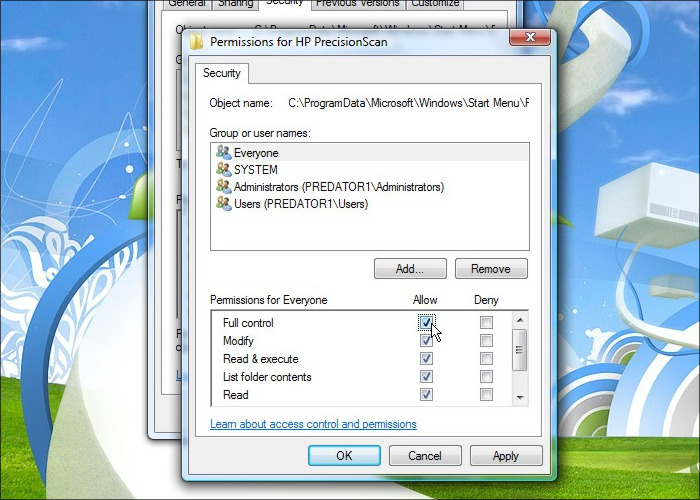
Task: Open the Customize tab in background window
Action: (435, 4)
